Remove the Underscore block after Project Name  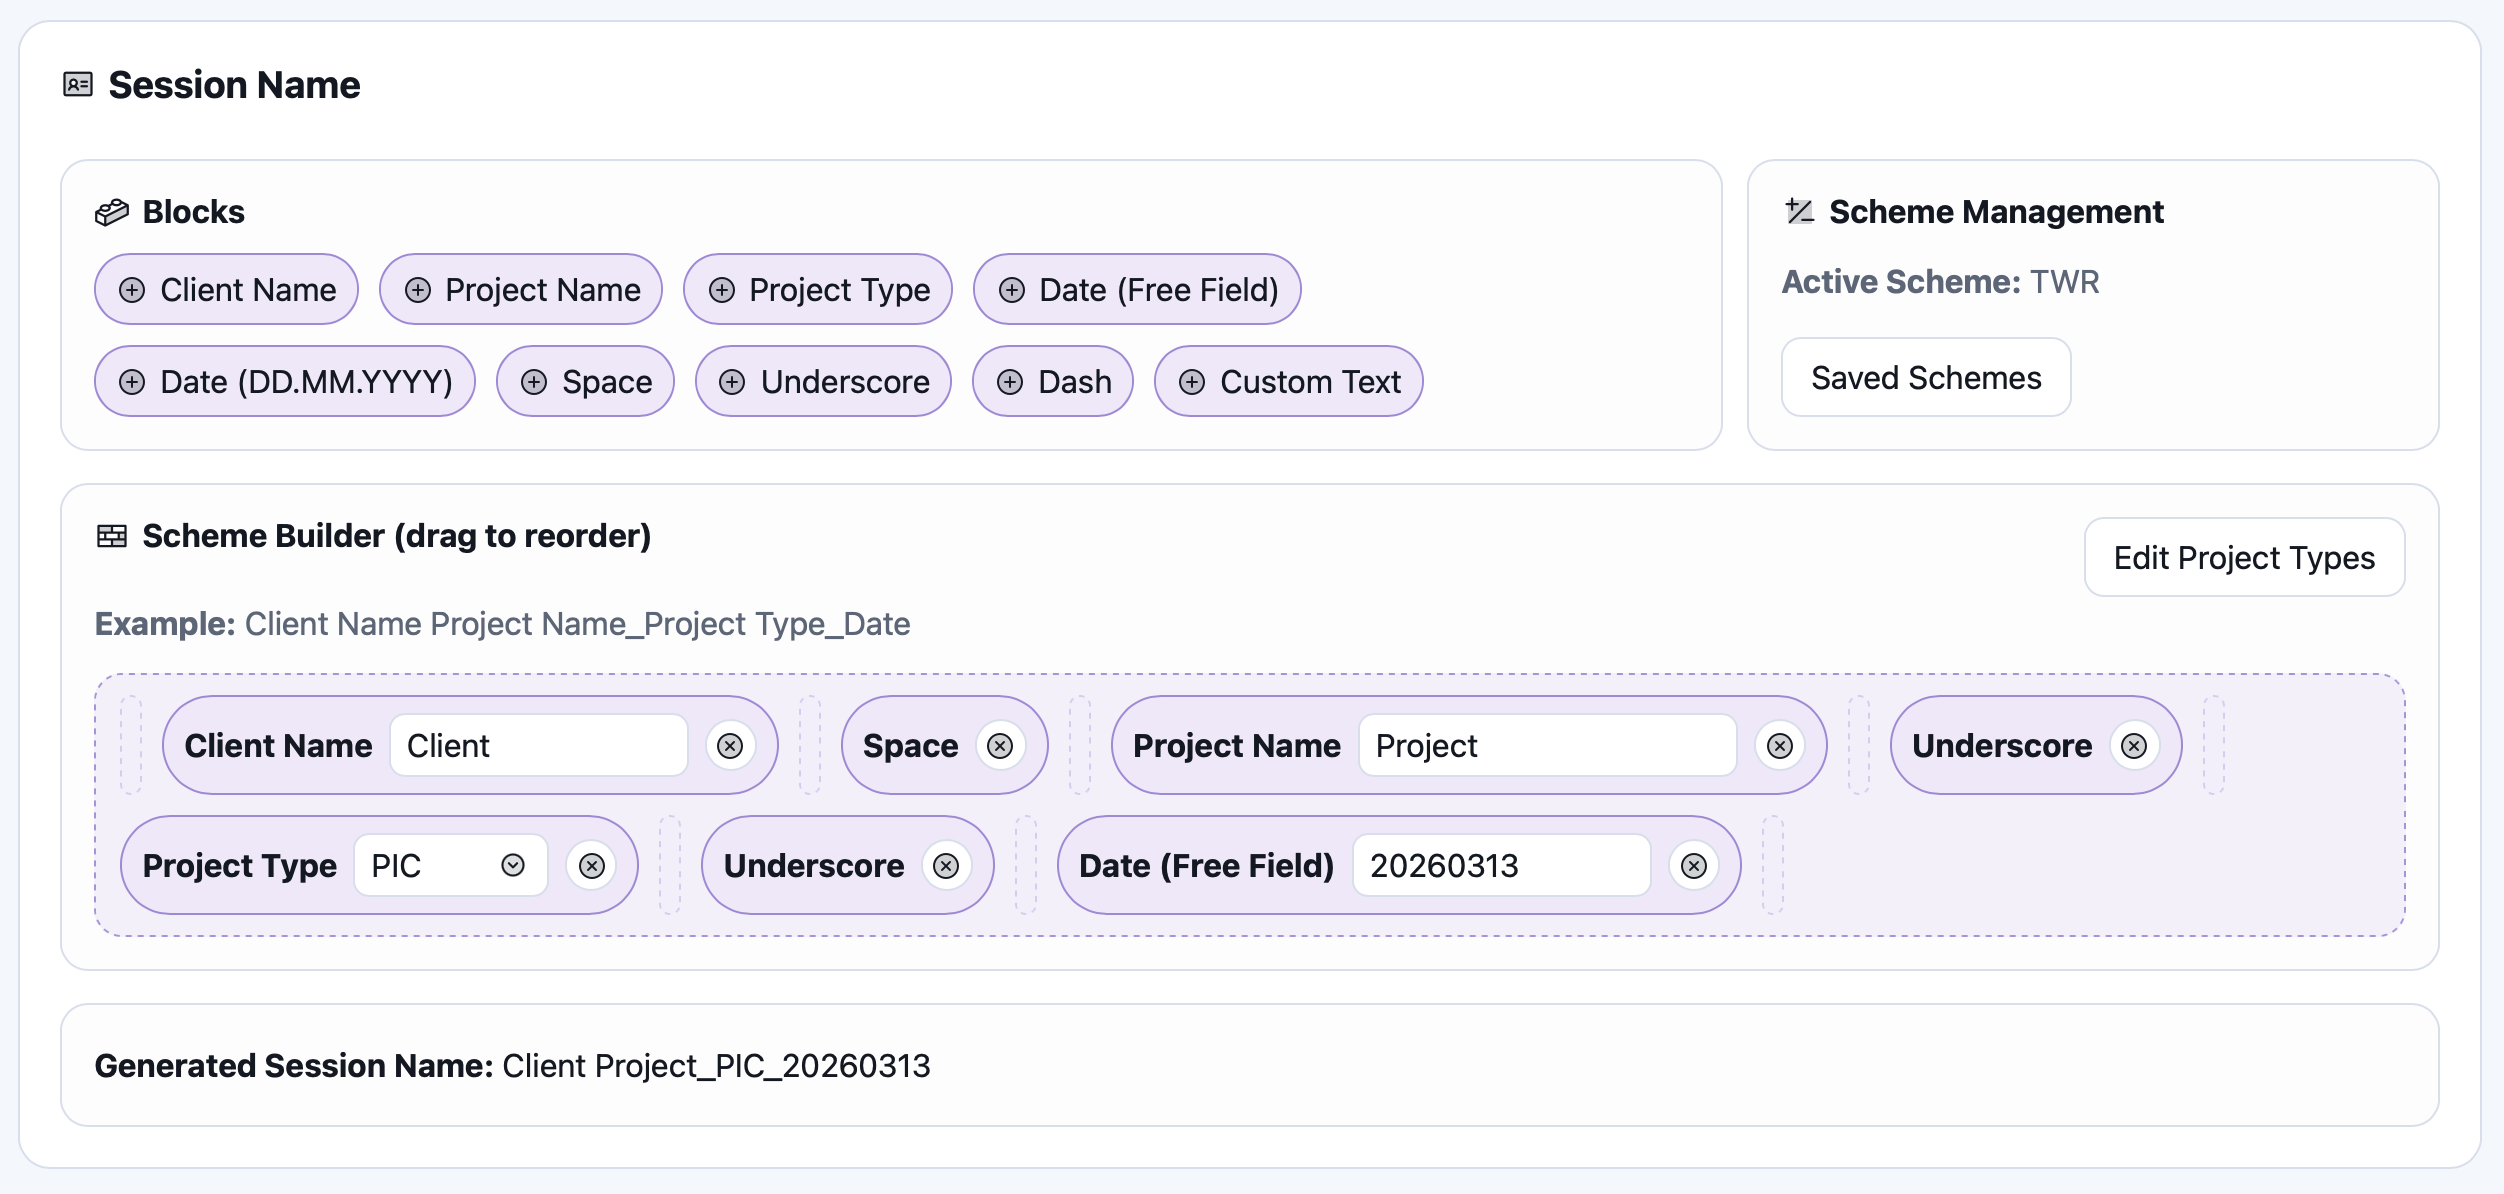pyautogui.click(x=2133, y=745)
